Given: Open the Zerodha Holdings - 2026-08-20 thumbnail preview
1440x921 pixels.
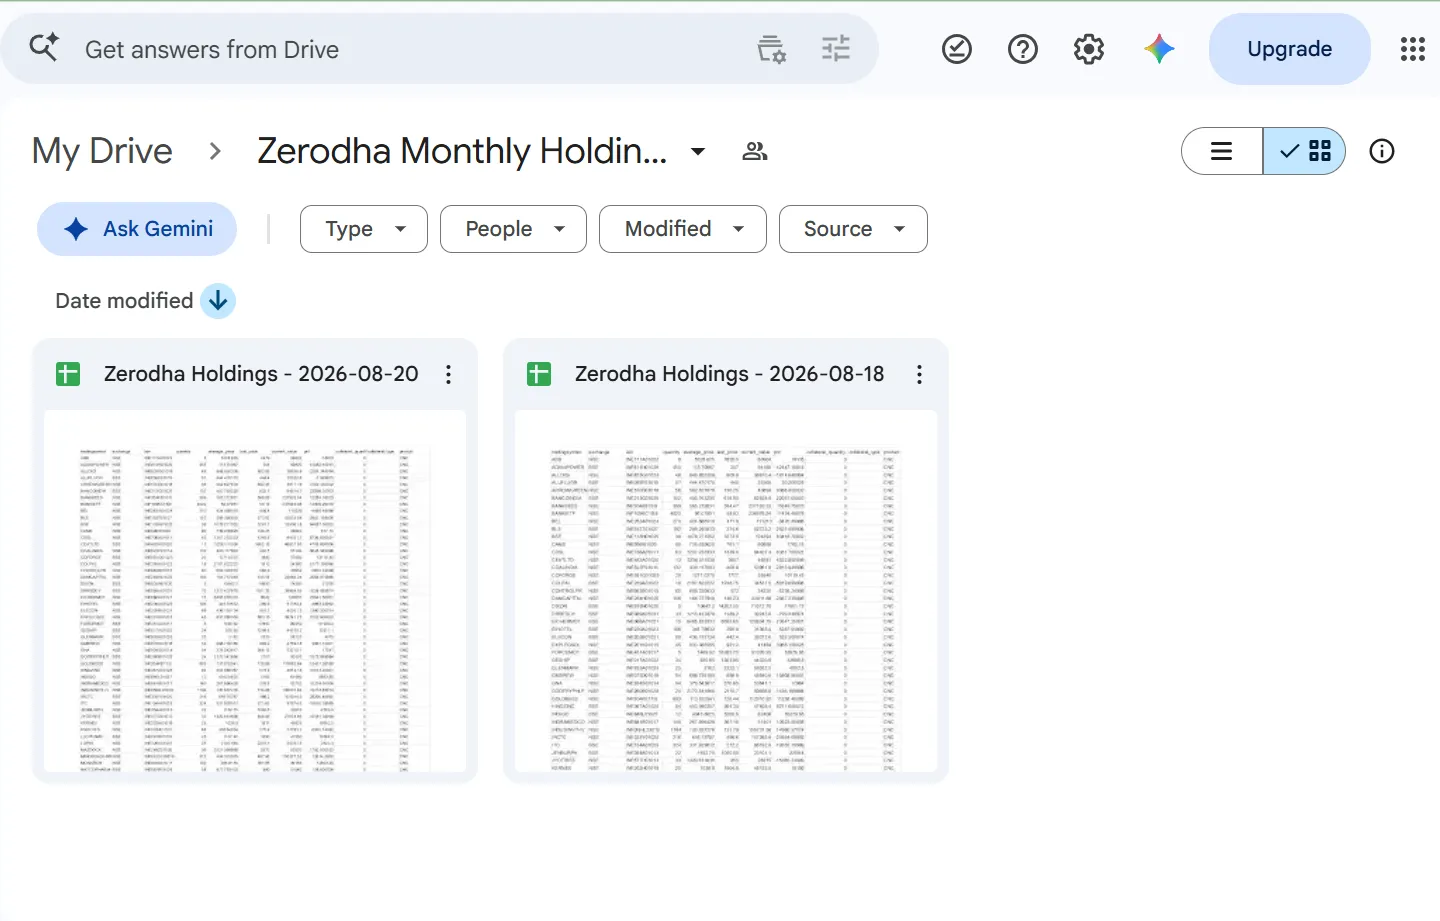Looking at the screenshot, I should [255, 590].
